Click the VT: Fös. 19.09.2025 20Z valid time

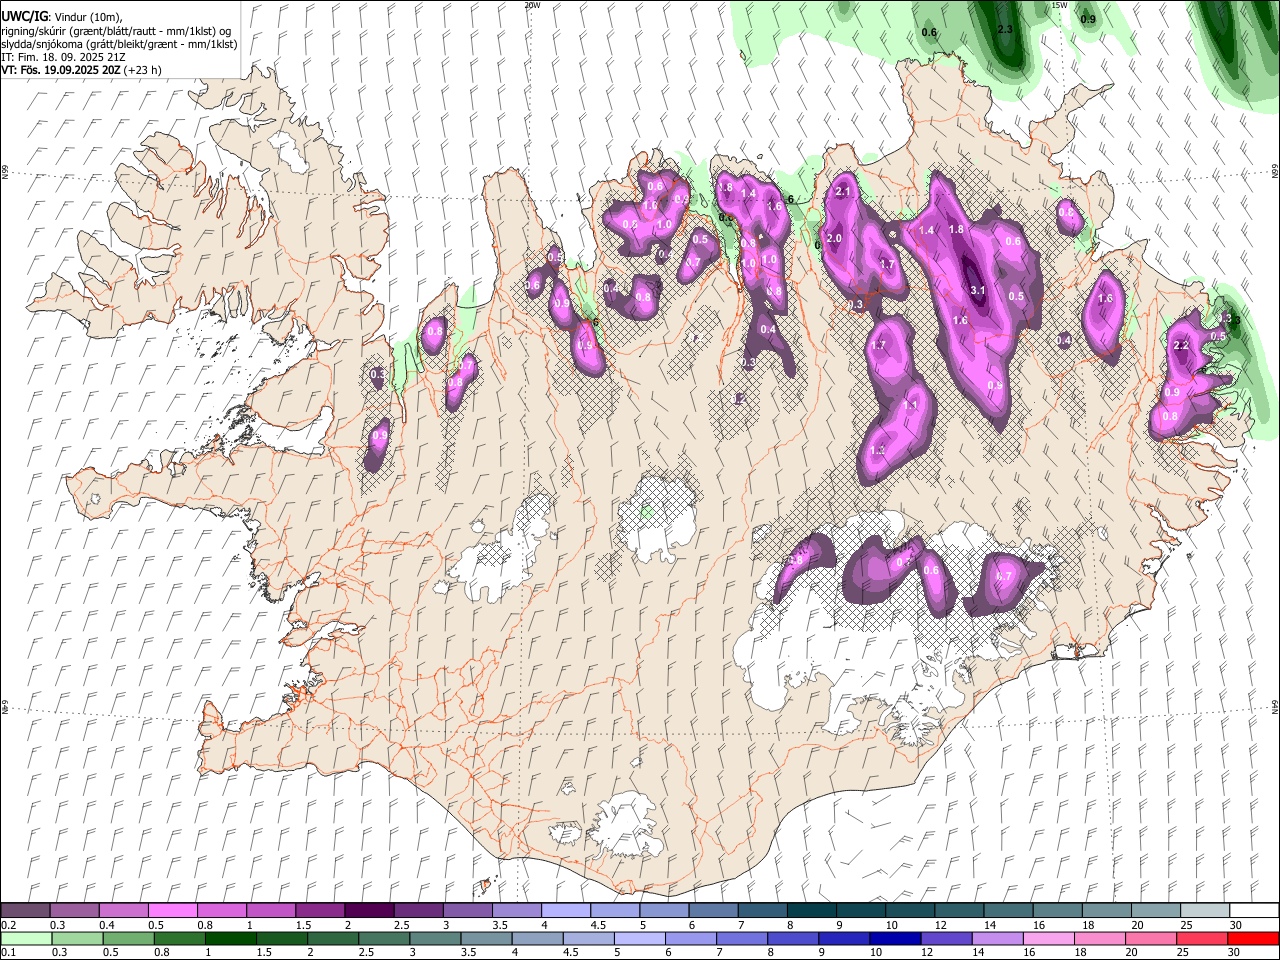click(61, 70)
